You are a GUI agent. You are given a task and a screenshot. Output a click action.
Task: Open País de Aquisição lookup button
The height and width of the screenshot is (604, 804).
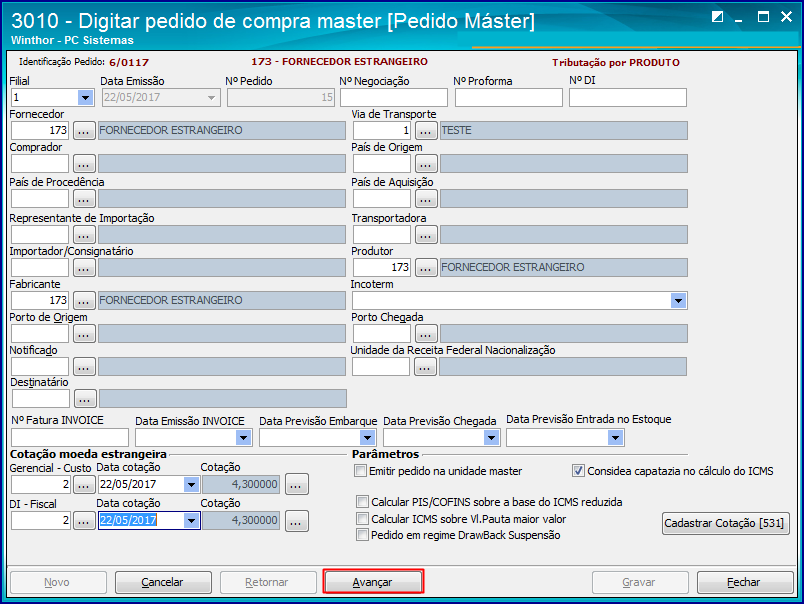(x=426, y=199)
